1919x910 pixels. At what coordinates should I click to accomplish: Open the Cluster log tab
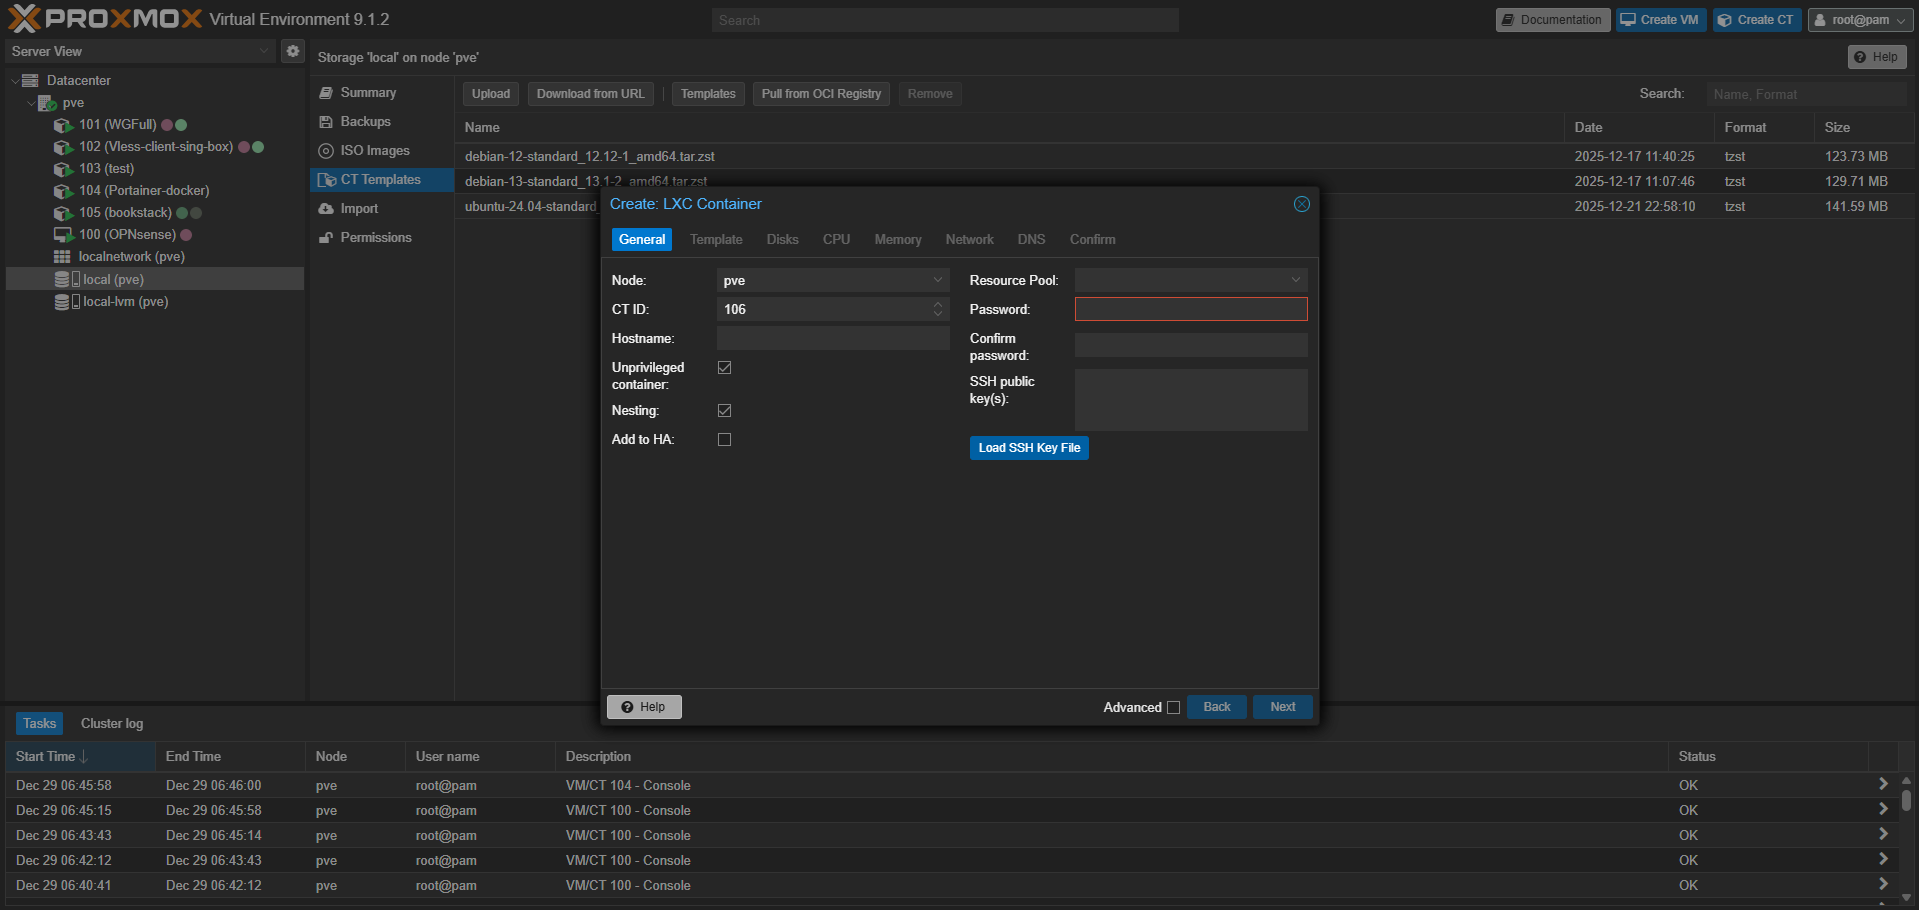point(112,723)
